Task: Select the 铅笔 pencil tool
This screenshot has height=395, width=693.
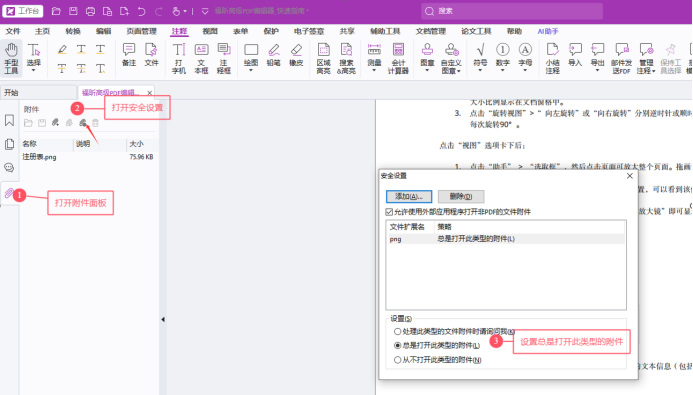Action: 274,55
